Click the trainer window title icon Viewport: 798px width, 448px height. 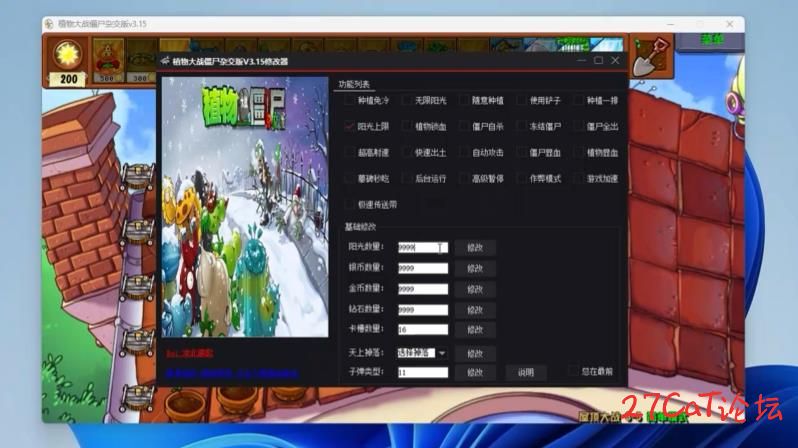pos(164,61)
